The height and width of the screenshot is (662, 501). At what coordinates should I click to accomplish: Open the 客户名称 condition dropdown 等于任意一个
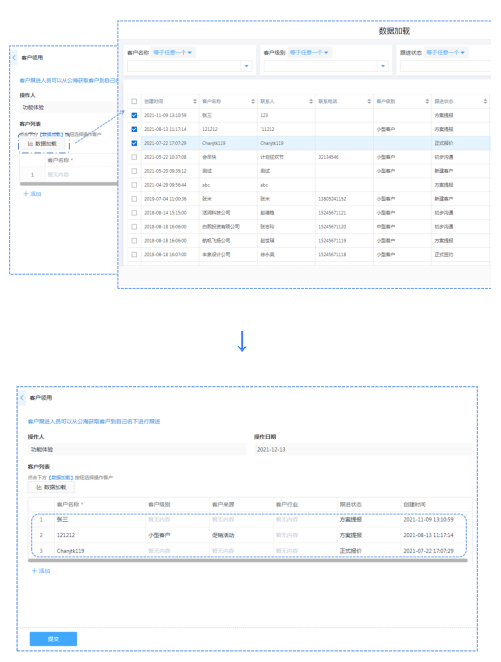pyautogui.click(x=172, y=52)
